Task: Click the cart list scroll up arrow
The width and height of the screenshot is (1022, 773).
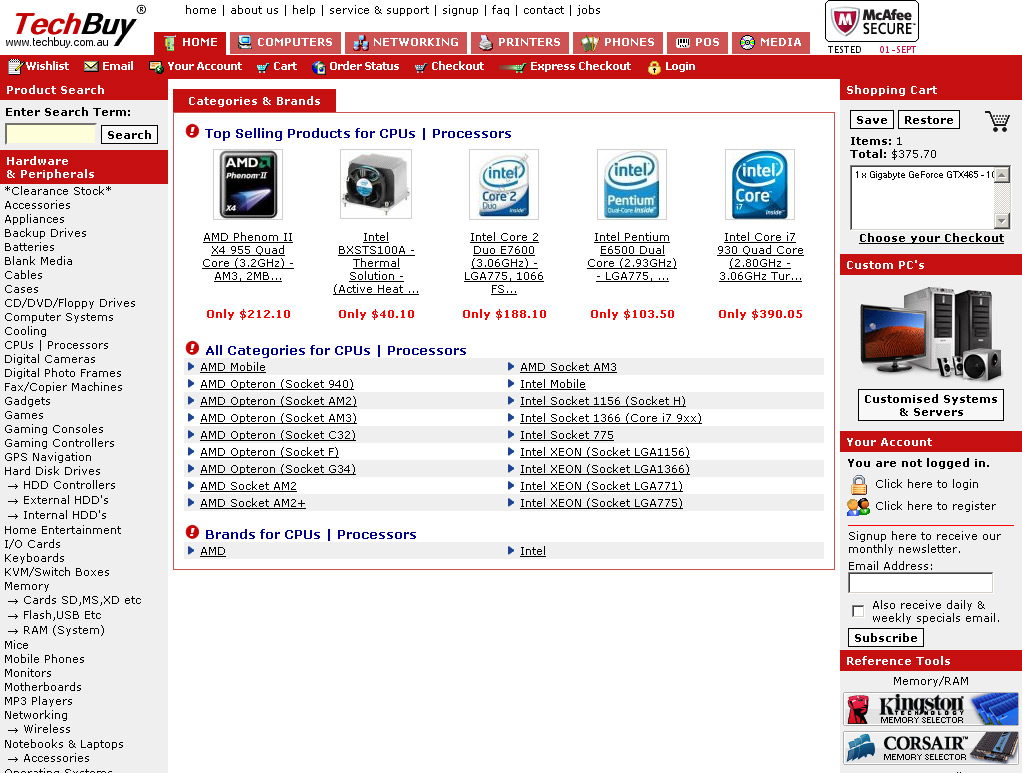Action: (1002, 174)
